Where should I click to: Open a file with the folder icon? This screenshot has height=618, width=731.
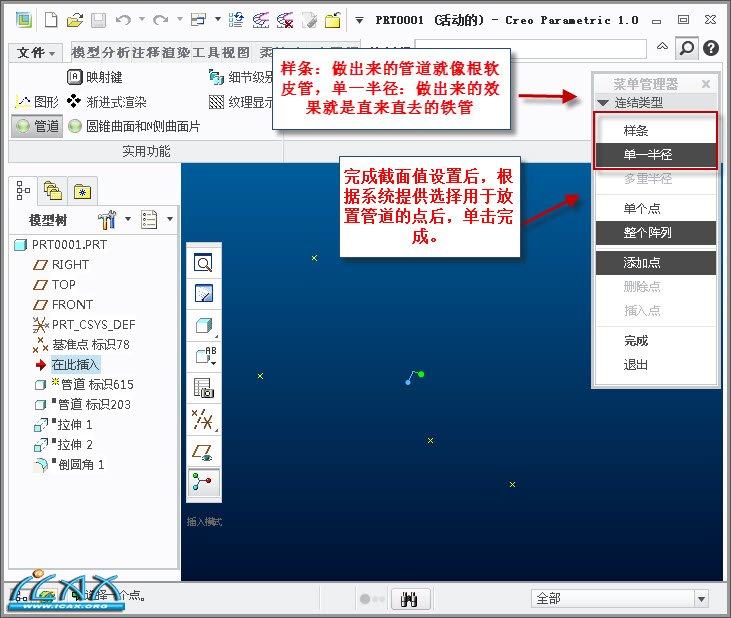[x=75, y=20]
